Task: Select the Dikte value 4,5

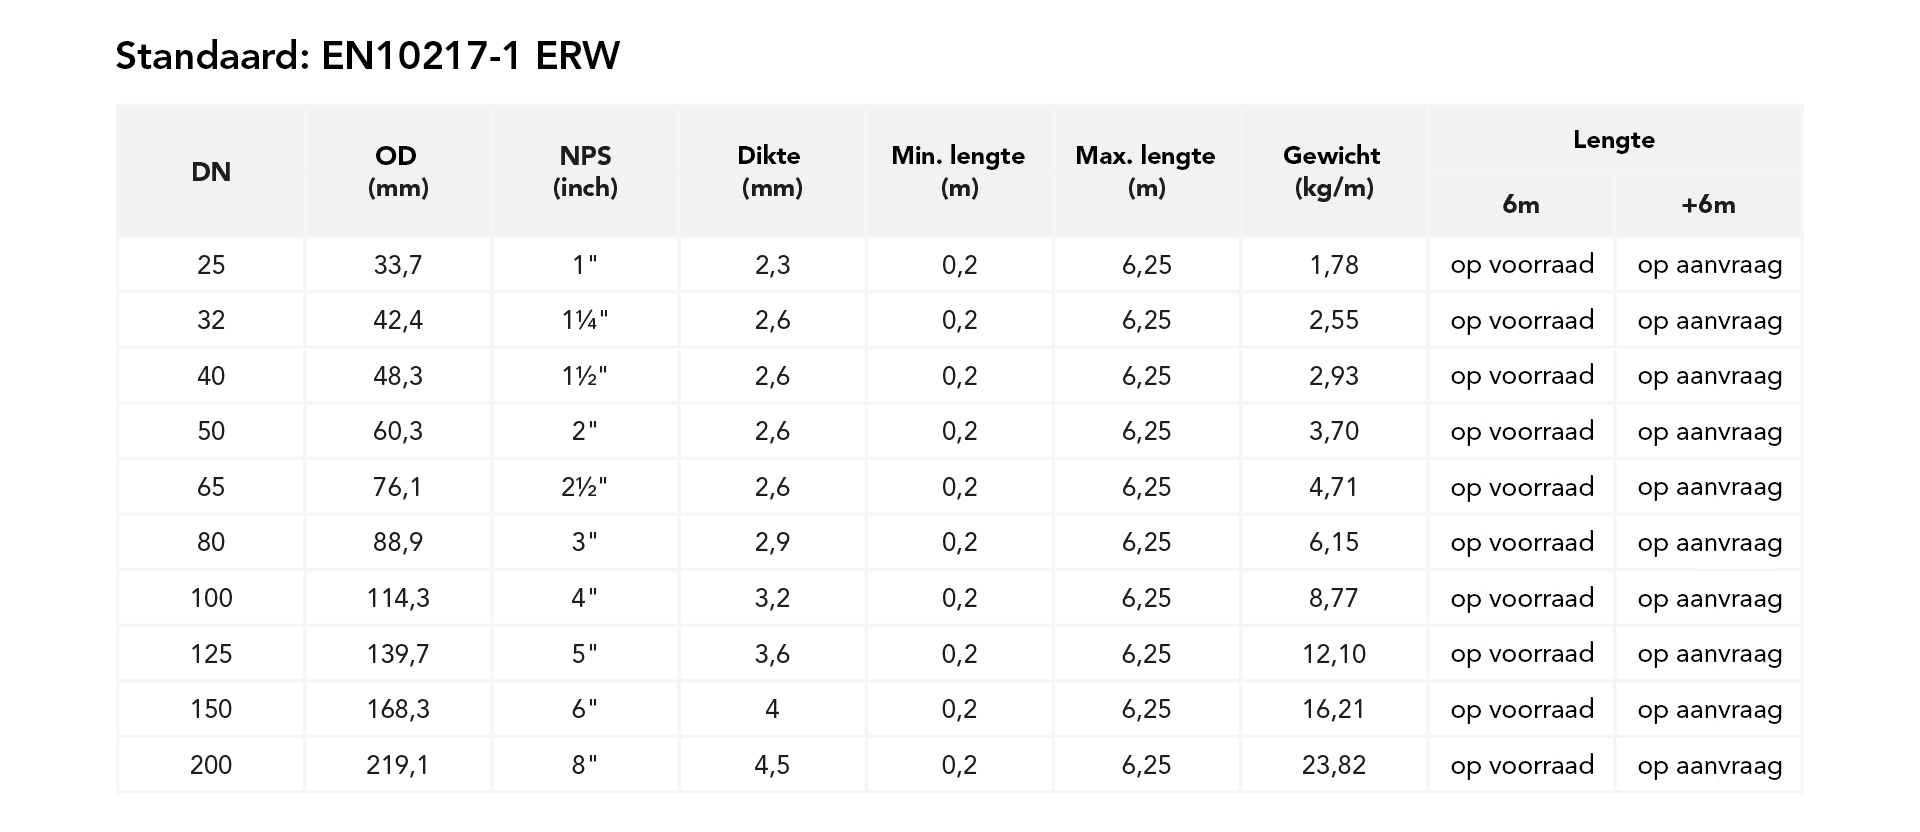Action: (x=772, y=765)
